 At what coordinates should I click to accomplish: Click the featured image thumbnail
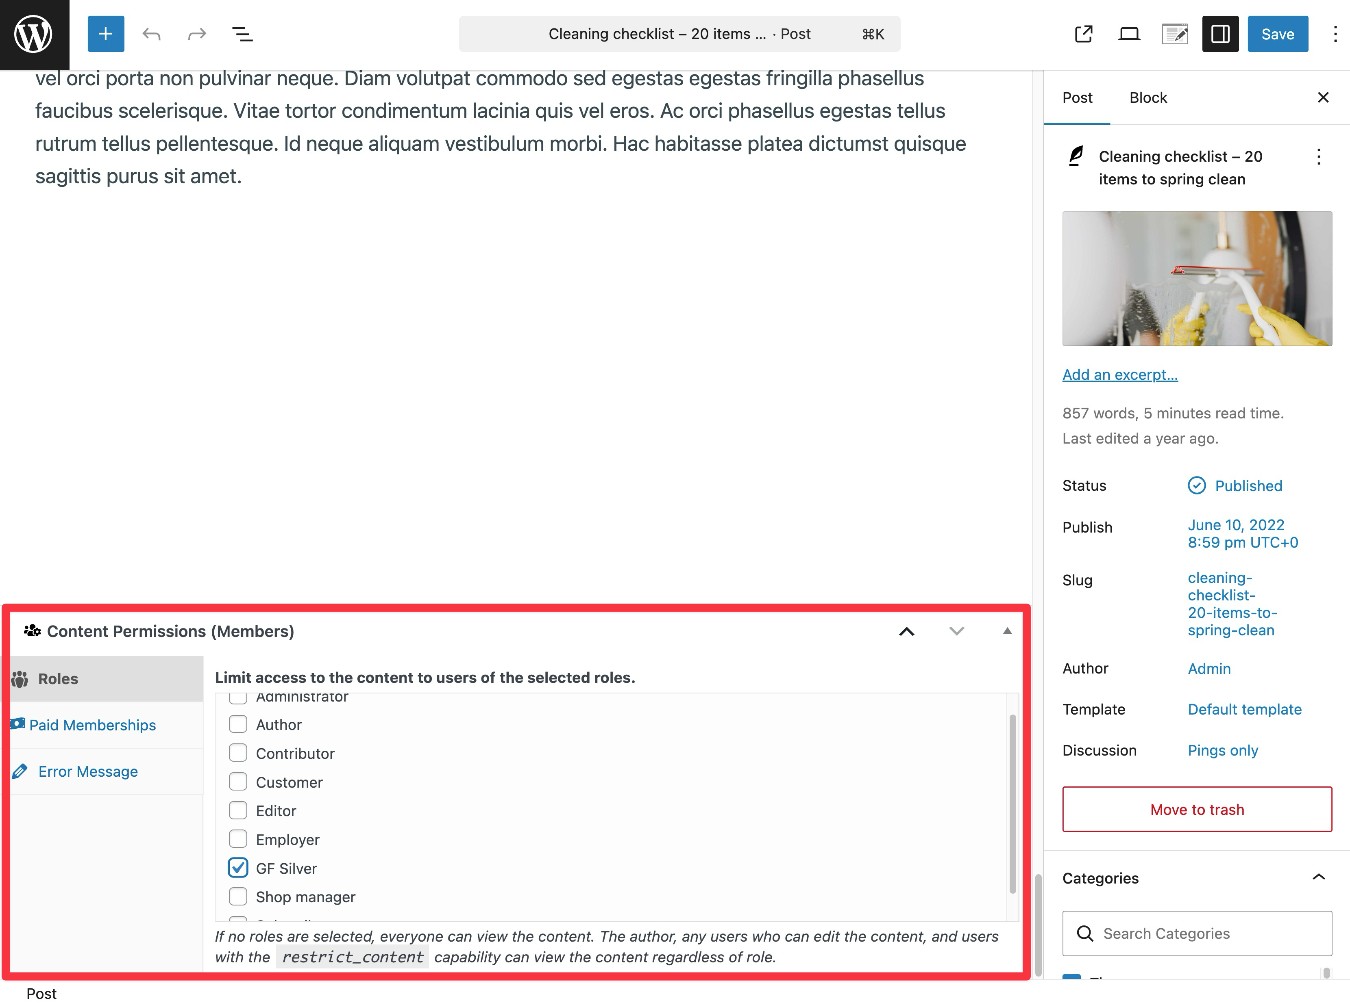point(1196,278)
